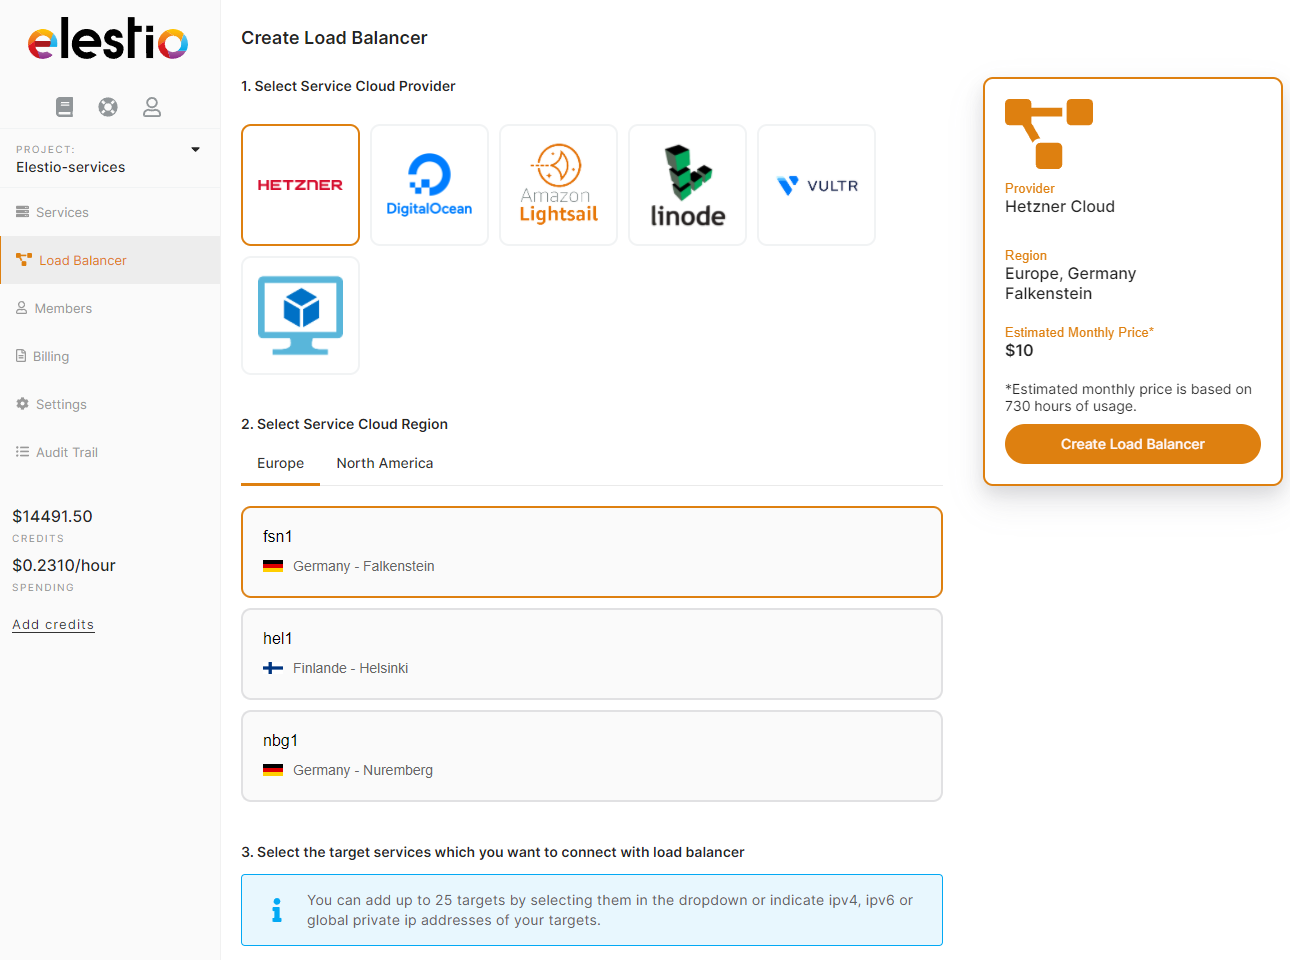
Task: Select the custom server monitor icon
Action: [x=300, y=315]
